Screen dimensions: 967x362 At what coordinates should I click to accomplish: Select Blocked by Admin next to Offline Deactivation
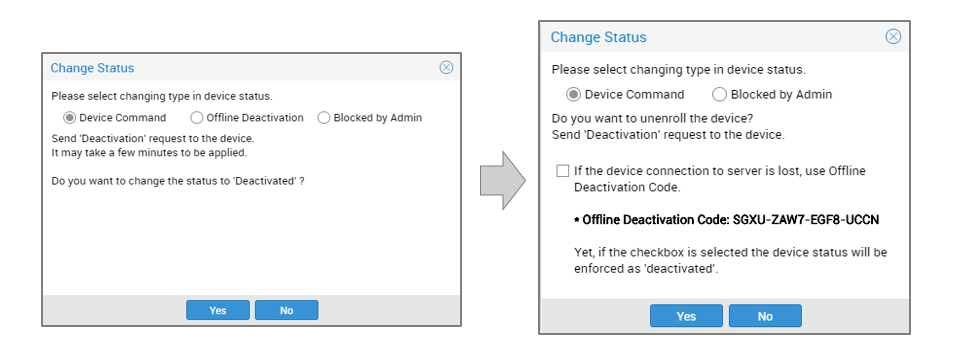[x=370, y=118]
